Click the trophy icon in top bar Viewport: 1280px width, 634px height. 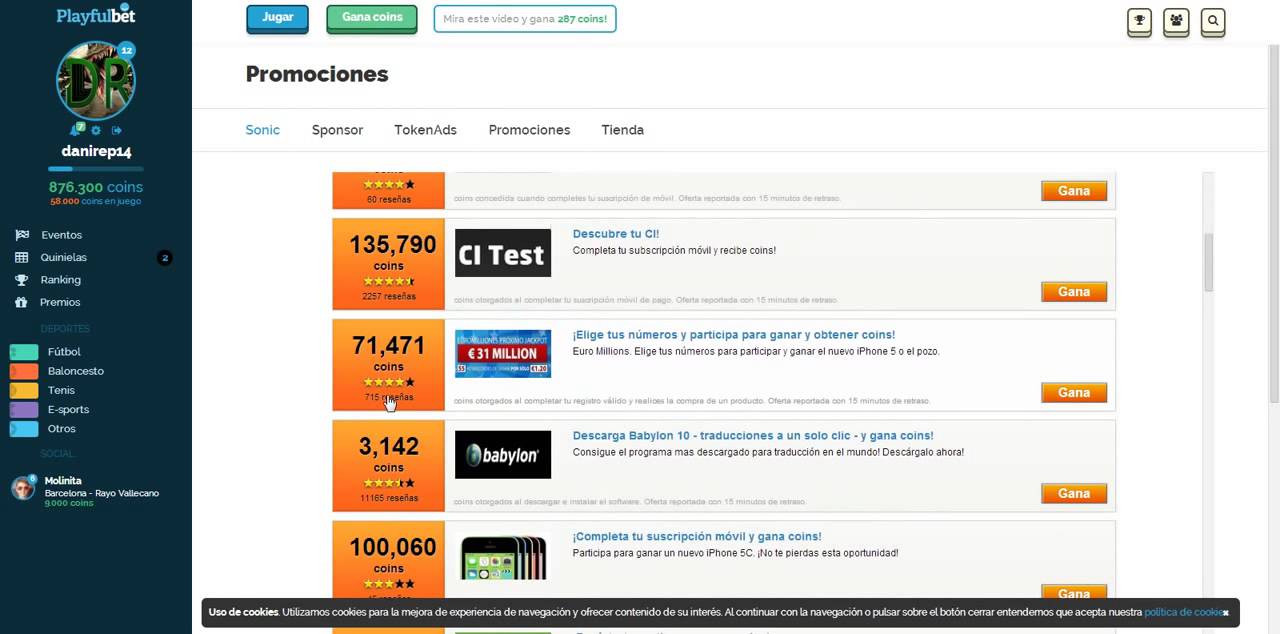click(x=1139, y=20)
